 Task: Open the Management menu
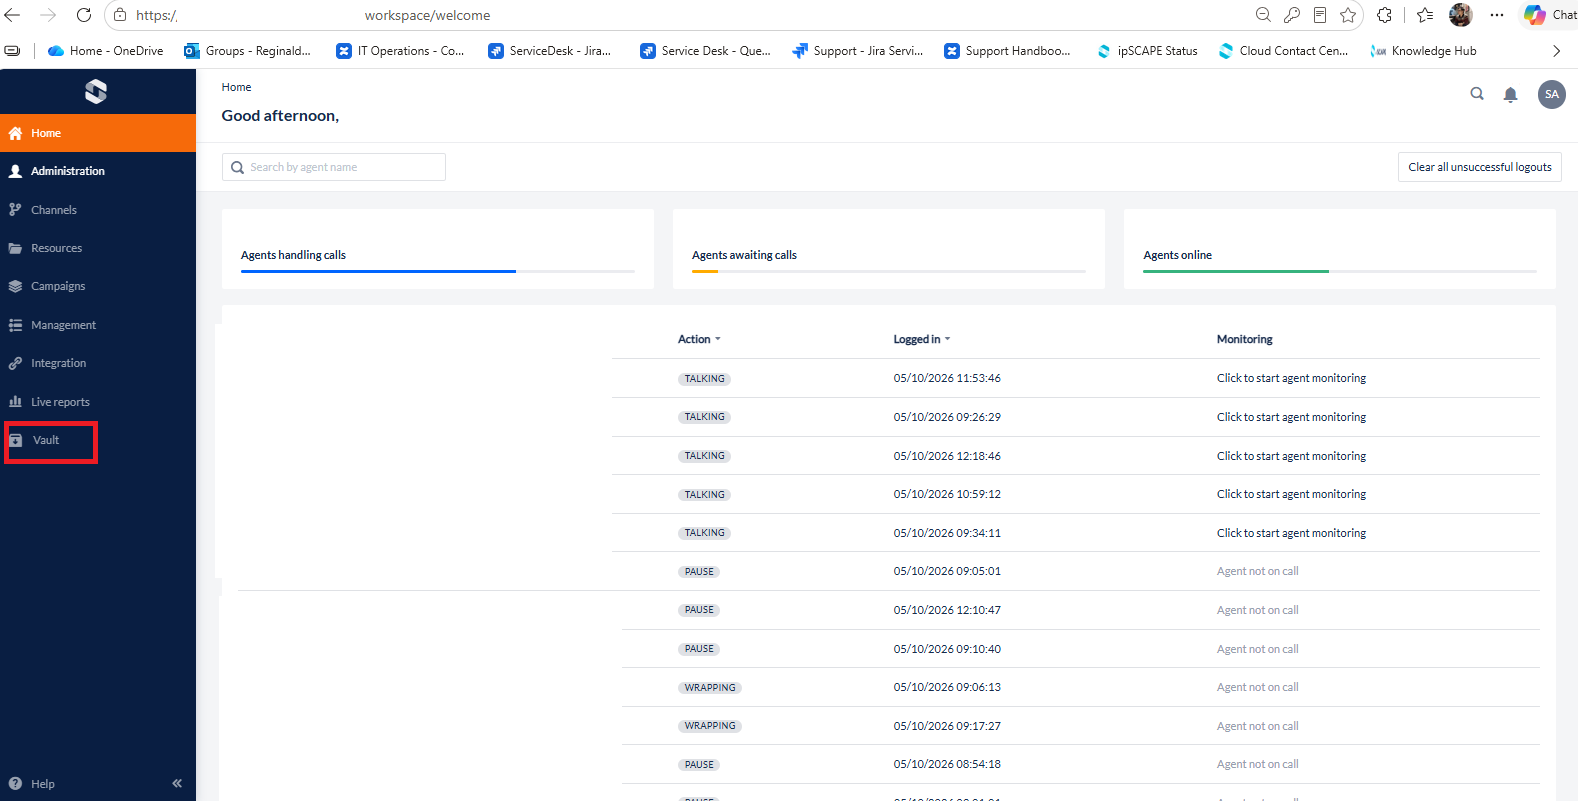[98, 325]
